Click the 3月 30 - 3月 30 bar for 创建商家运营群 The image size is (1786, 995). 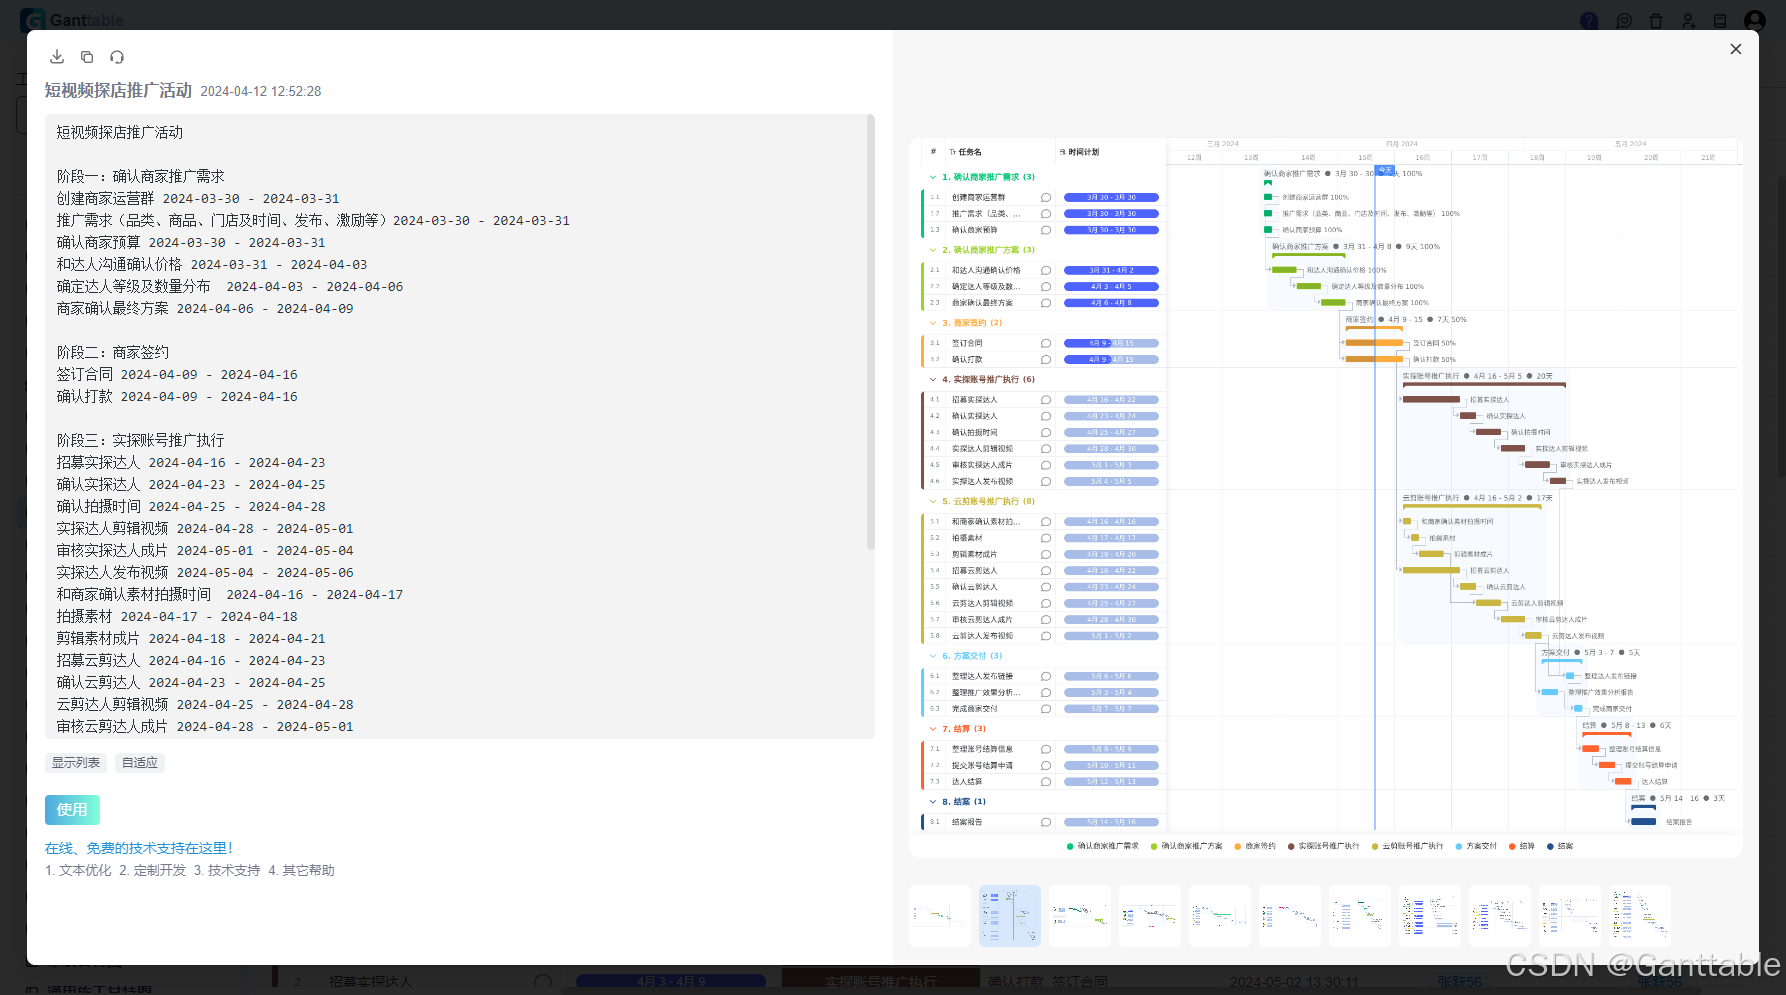pyautogui.click(x=1111, y=198)
